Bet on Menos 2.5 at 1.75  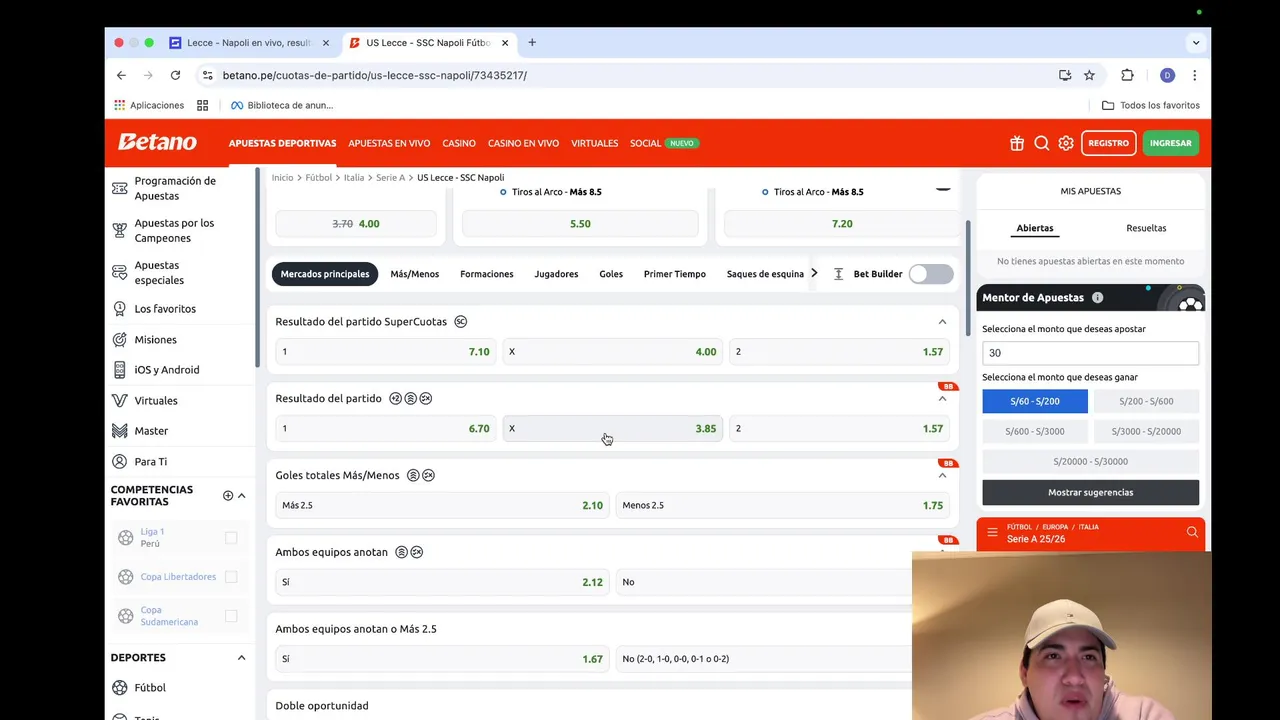pyautogui.click(x=782, y=505)
